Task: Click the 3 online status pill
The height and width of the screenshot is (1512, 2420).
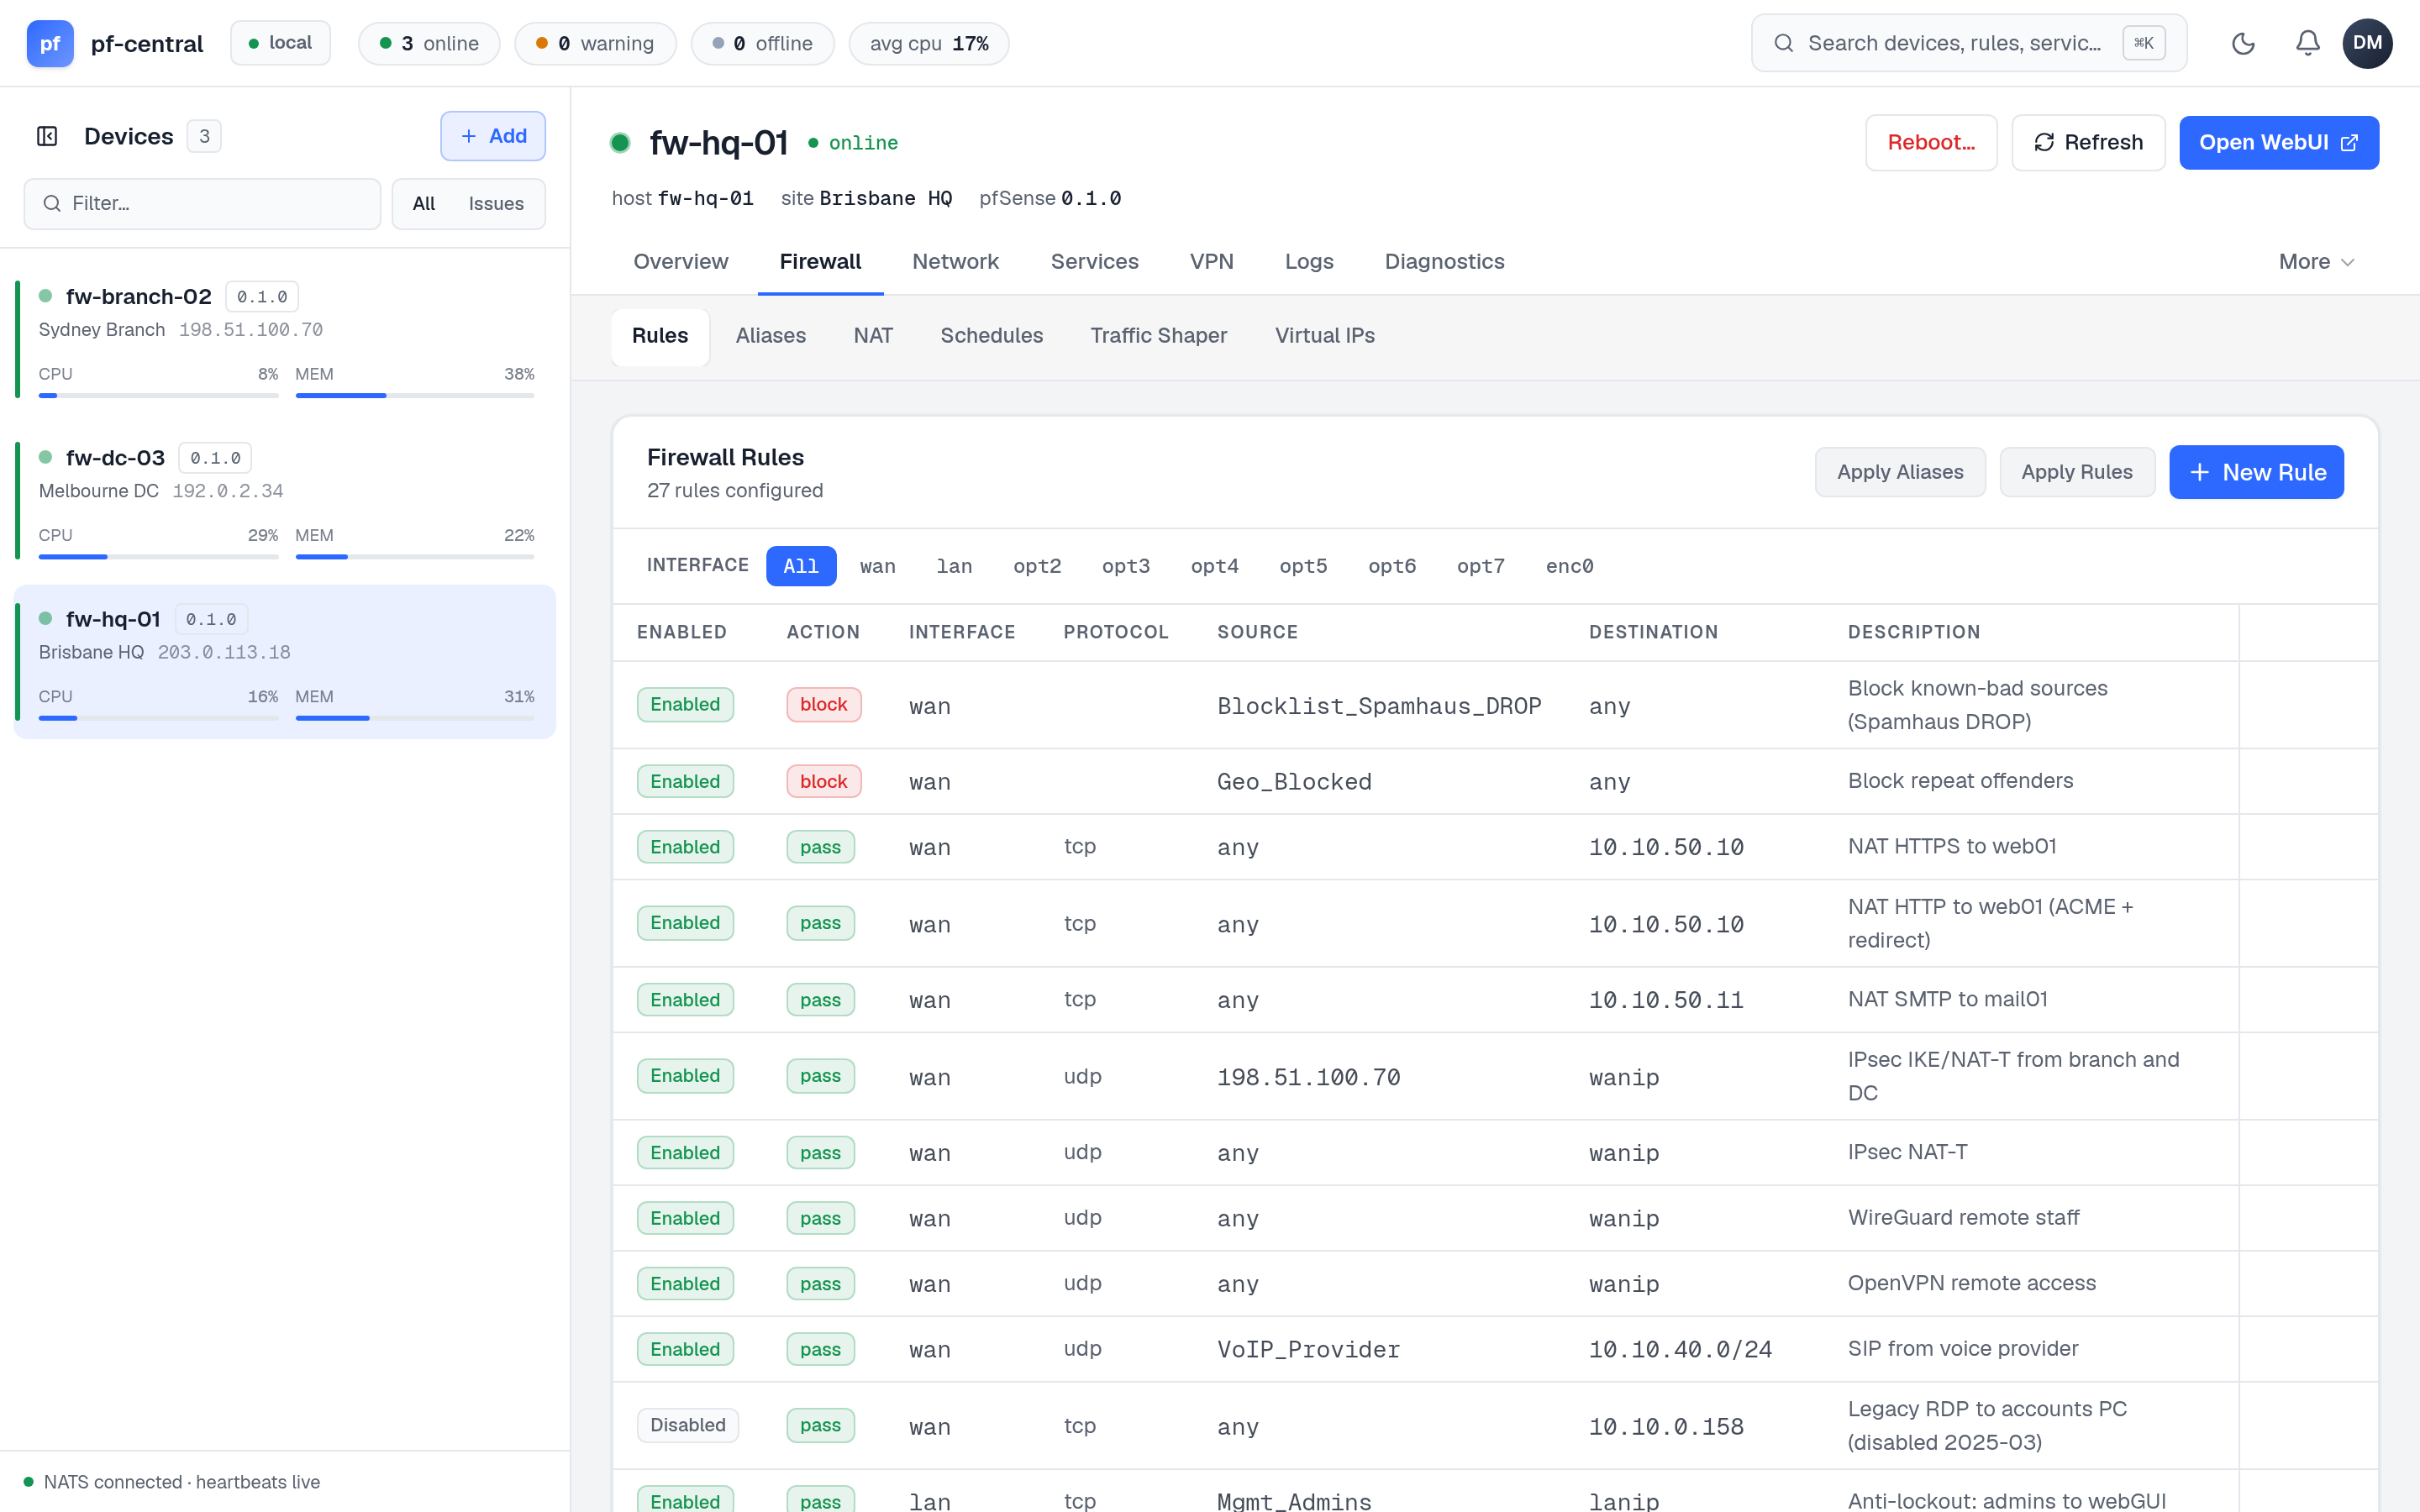Action: tap(429, 43)
